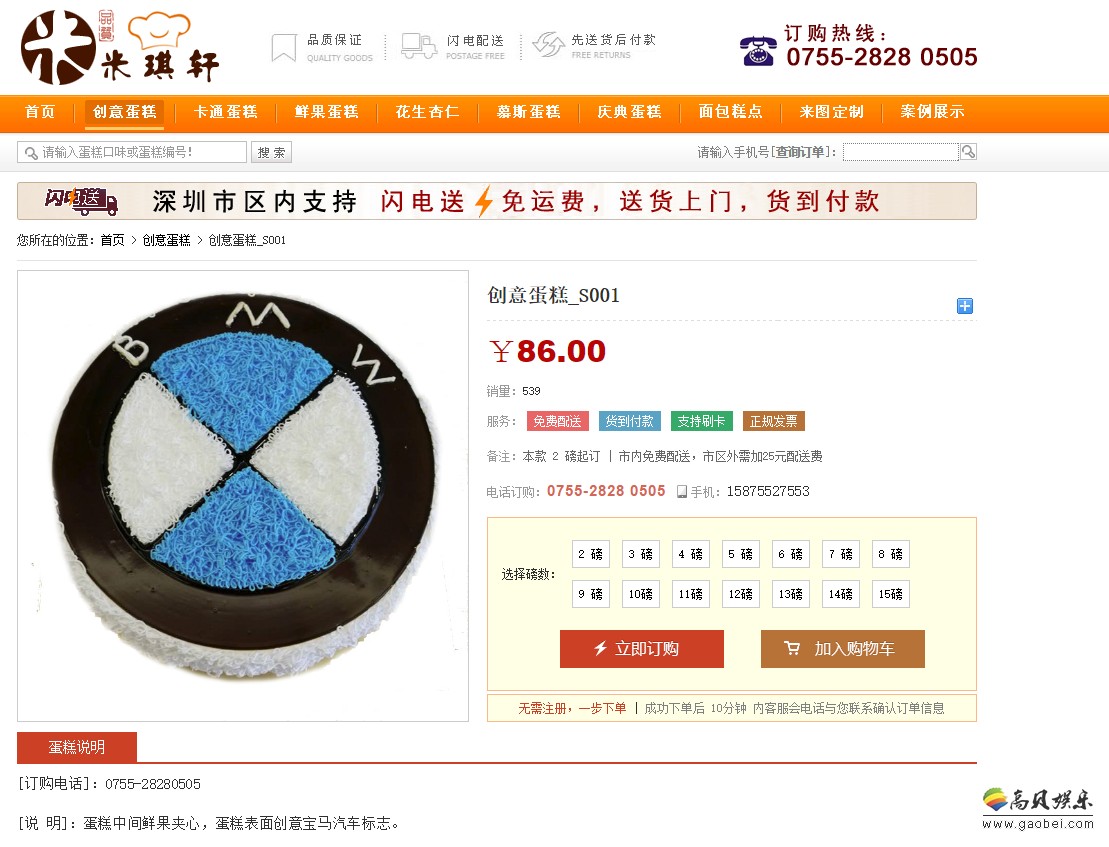The height and width of the screenshot is (847, 1109).
Task: Click the BMW cake product image
Action: pos(243,496)
